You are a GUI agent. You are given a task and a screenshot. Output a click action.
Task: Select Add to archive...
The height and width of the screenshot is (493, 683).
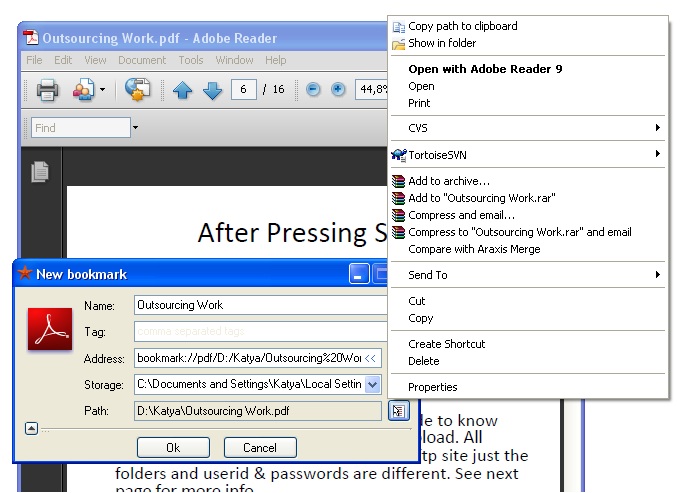point(527,181)
